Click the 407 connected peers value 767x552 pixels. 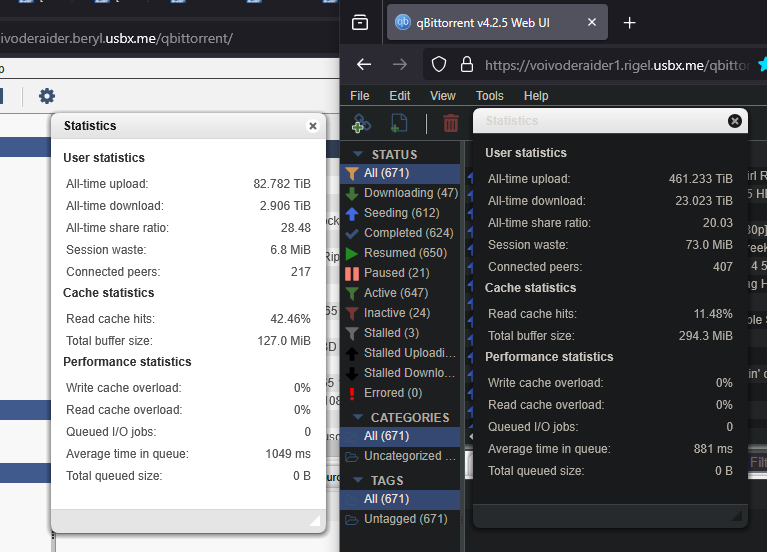click(x=723, y=267)
